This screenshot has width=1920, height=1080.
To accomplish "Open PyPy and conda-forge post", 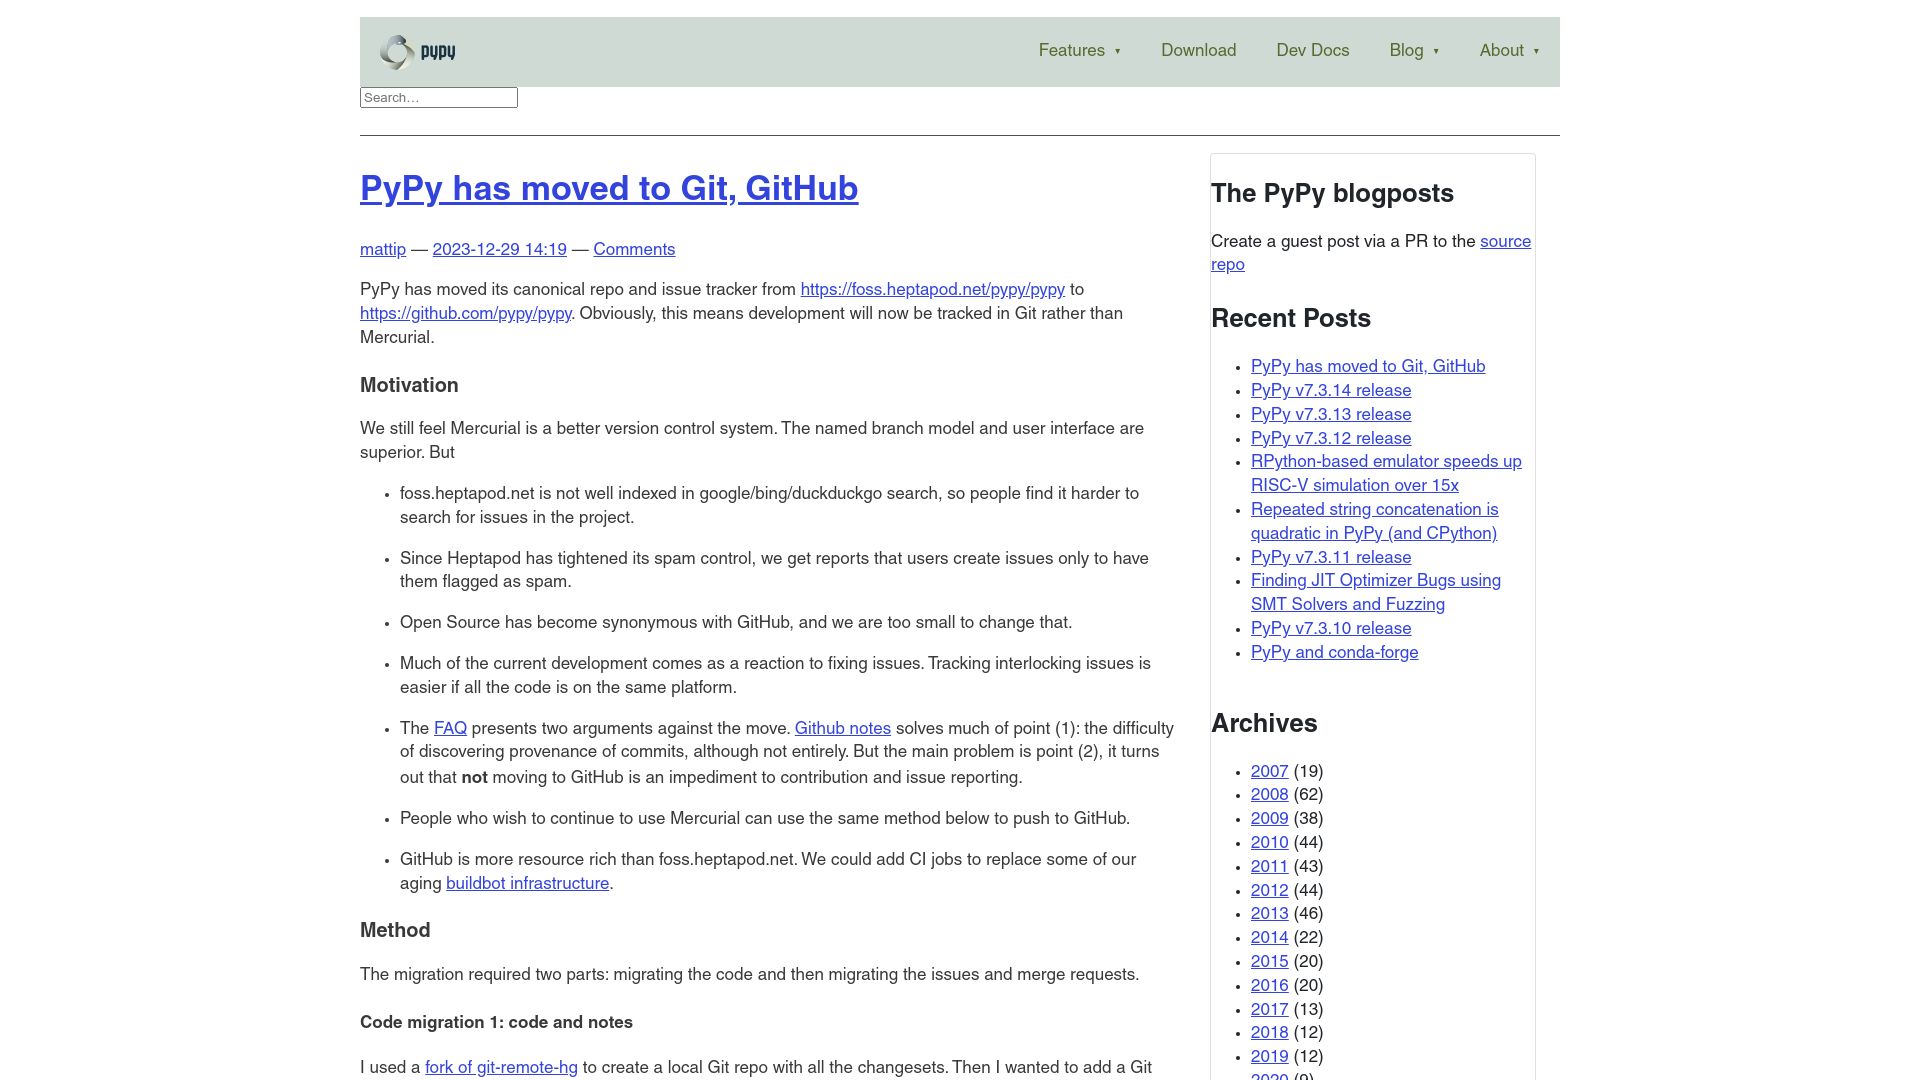I will tap(1334, 653).
